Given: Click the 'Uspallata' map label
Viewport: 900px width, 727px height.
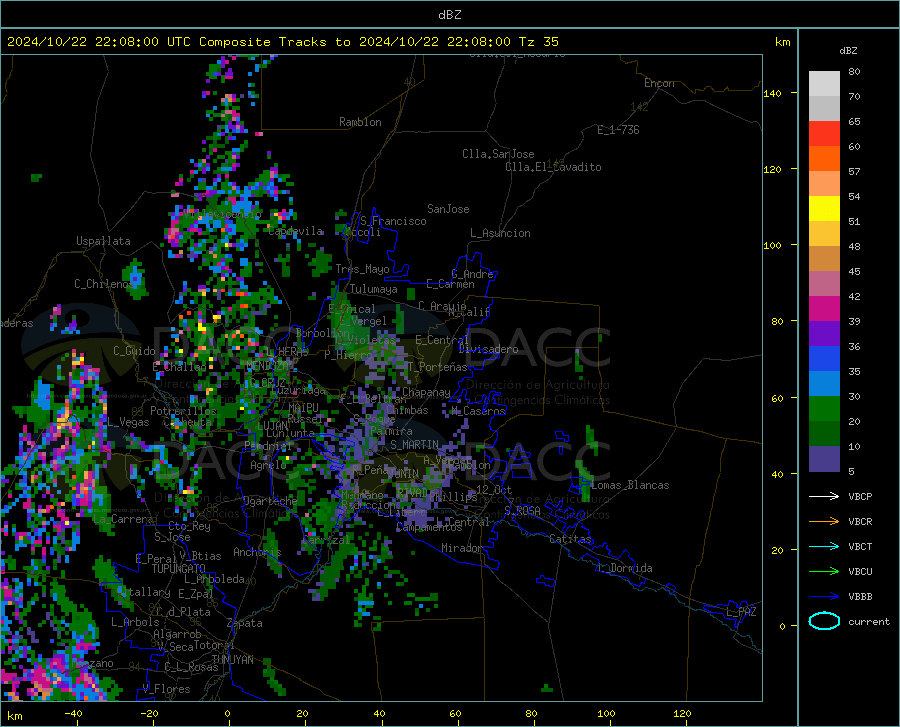Looking at the screenshot, I should point(103,241).
